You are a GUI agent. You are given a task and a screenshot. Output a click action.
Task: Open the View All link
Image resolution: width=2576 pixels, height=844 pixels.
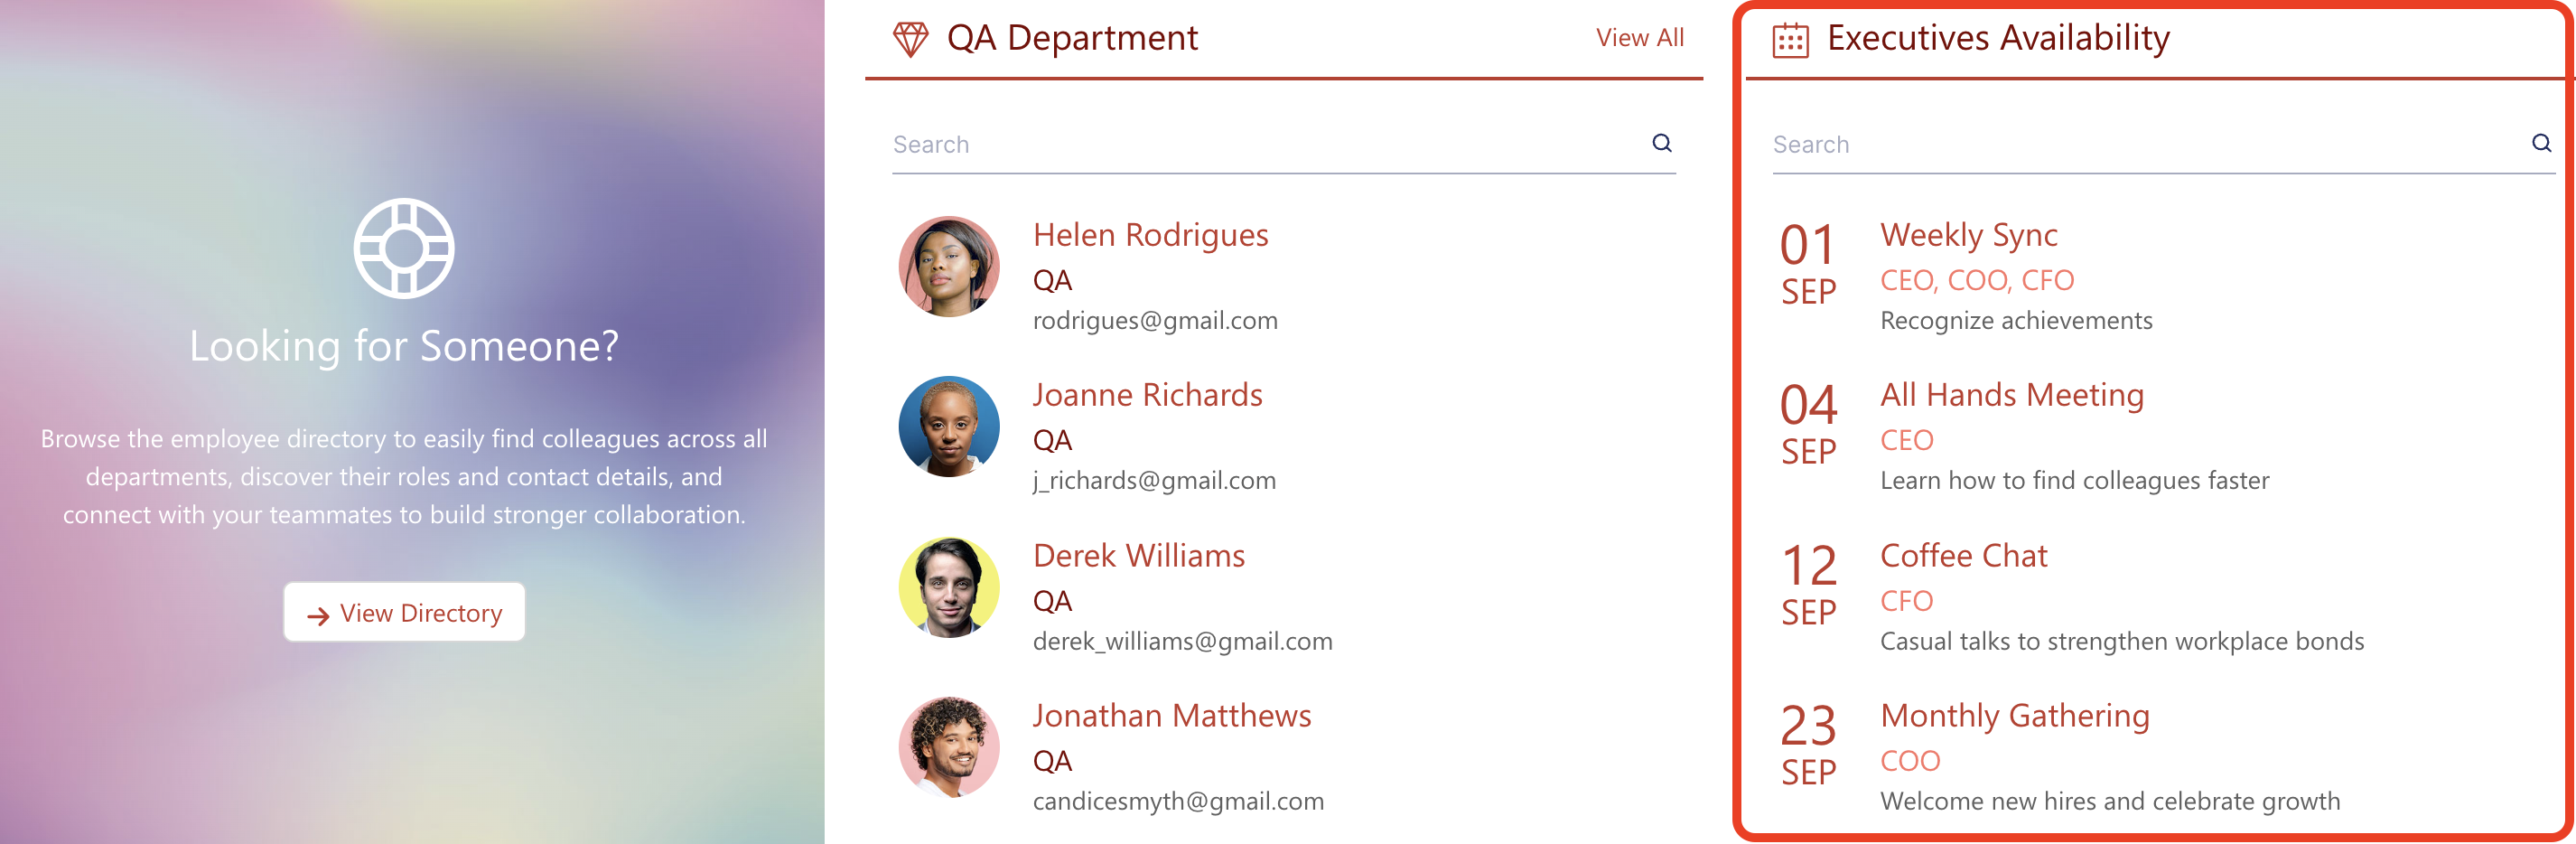click(1641, 37)
